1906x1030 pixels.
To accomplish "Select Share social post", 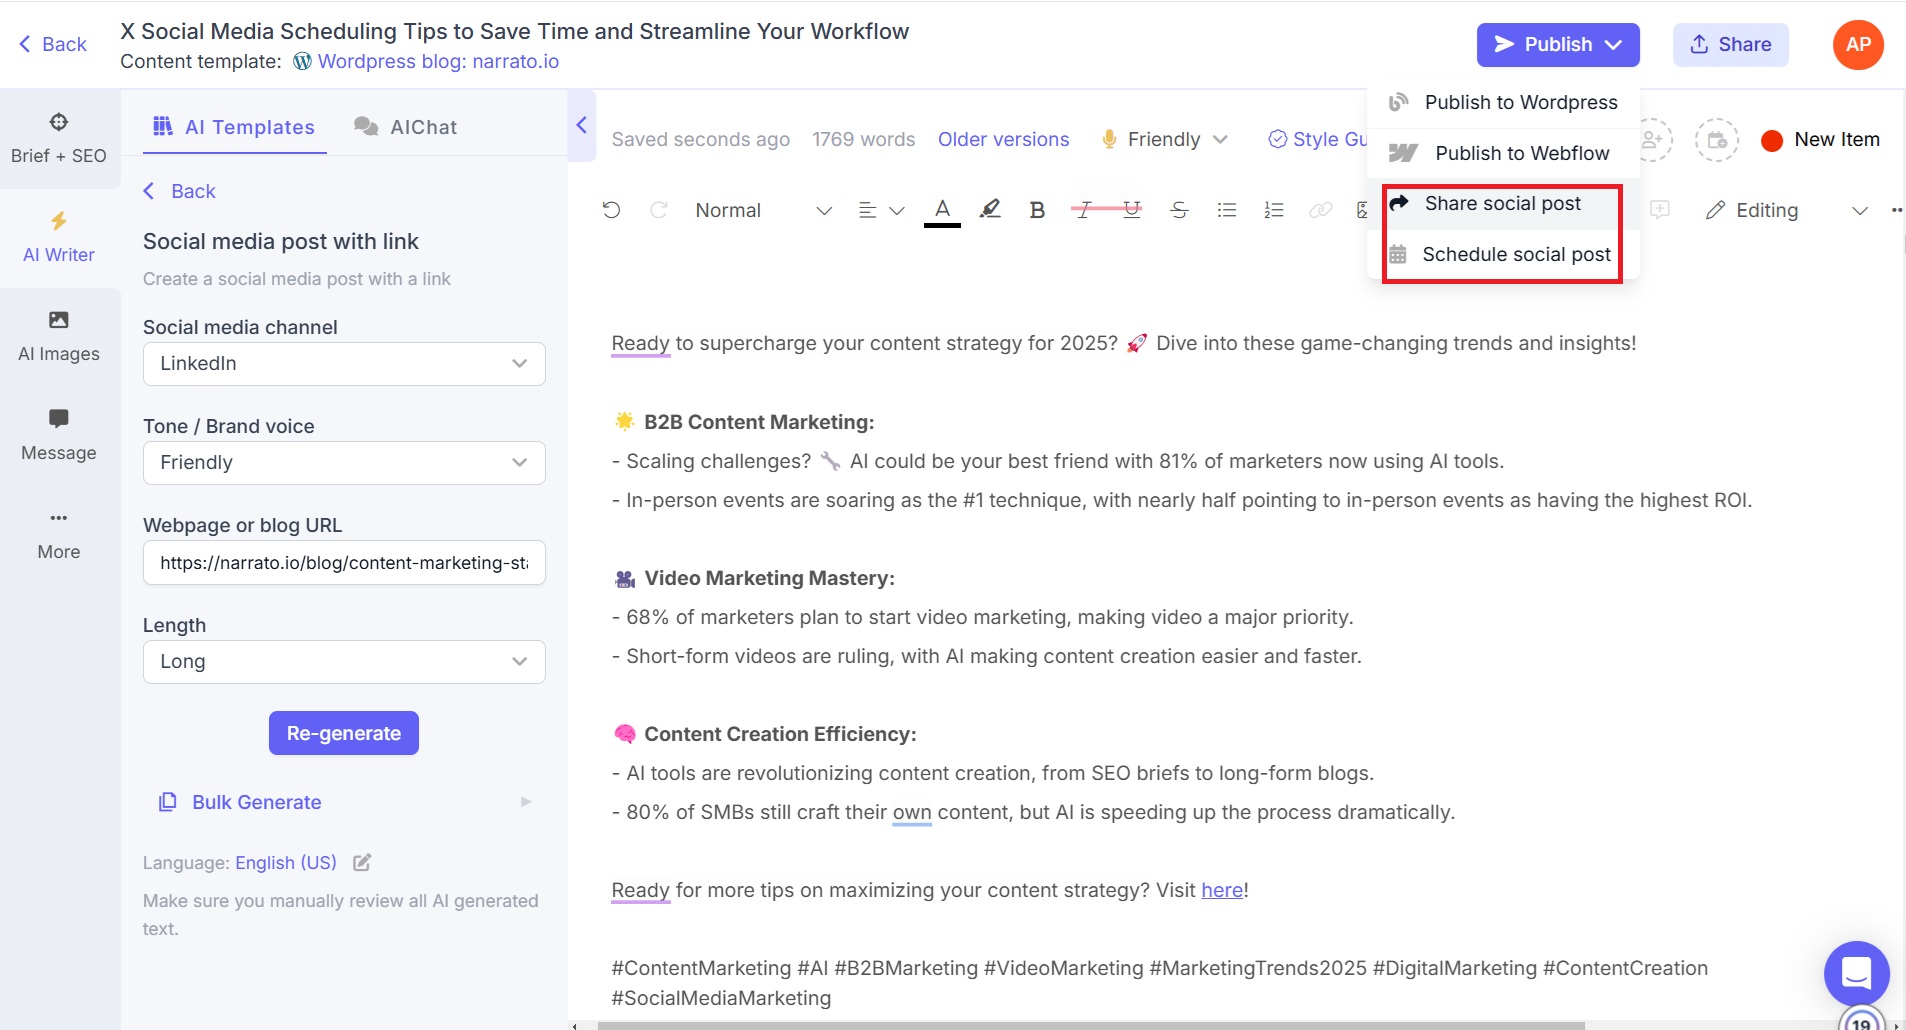I will (x=1502, y=203).
